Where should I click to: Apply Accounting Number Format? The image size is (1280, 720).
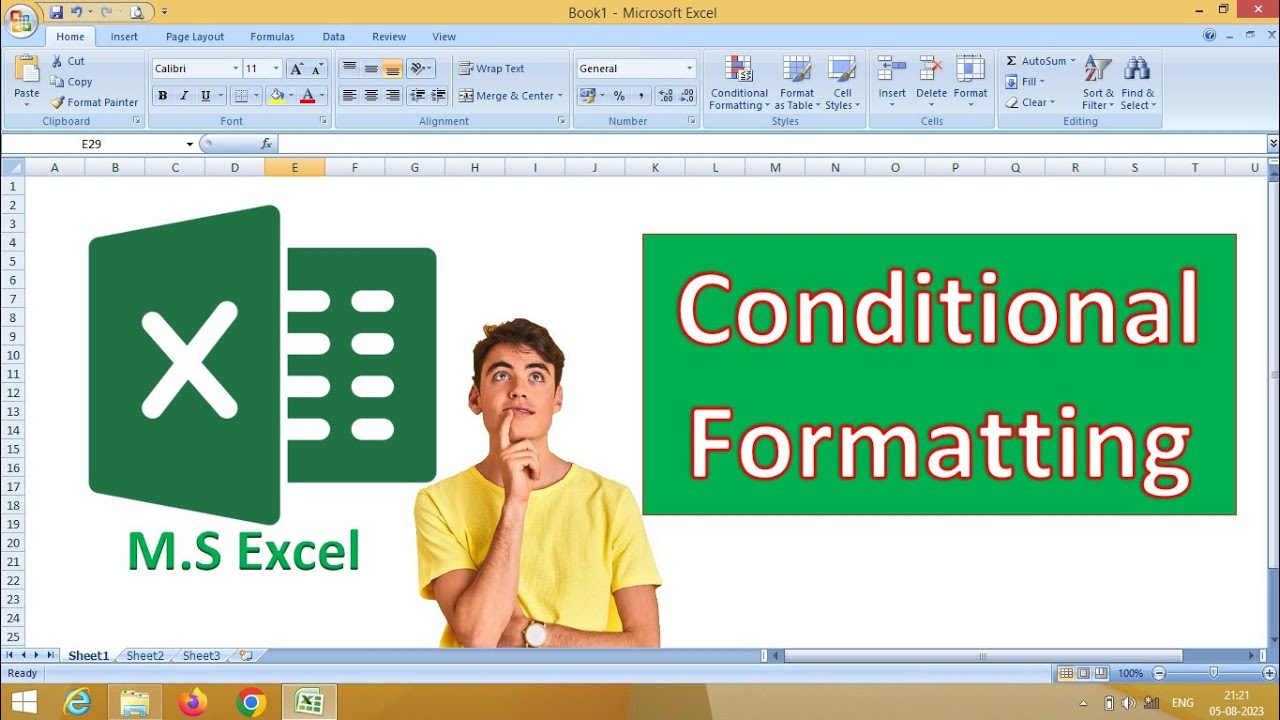tap(587, 96)
